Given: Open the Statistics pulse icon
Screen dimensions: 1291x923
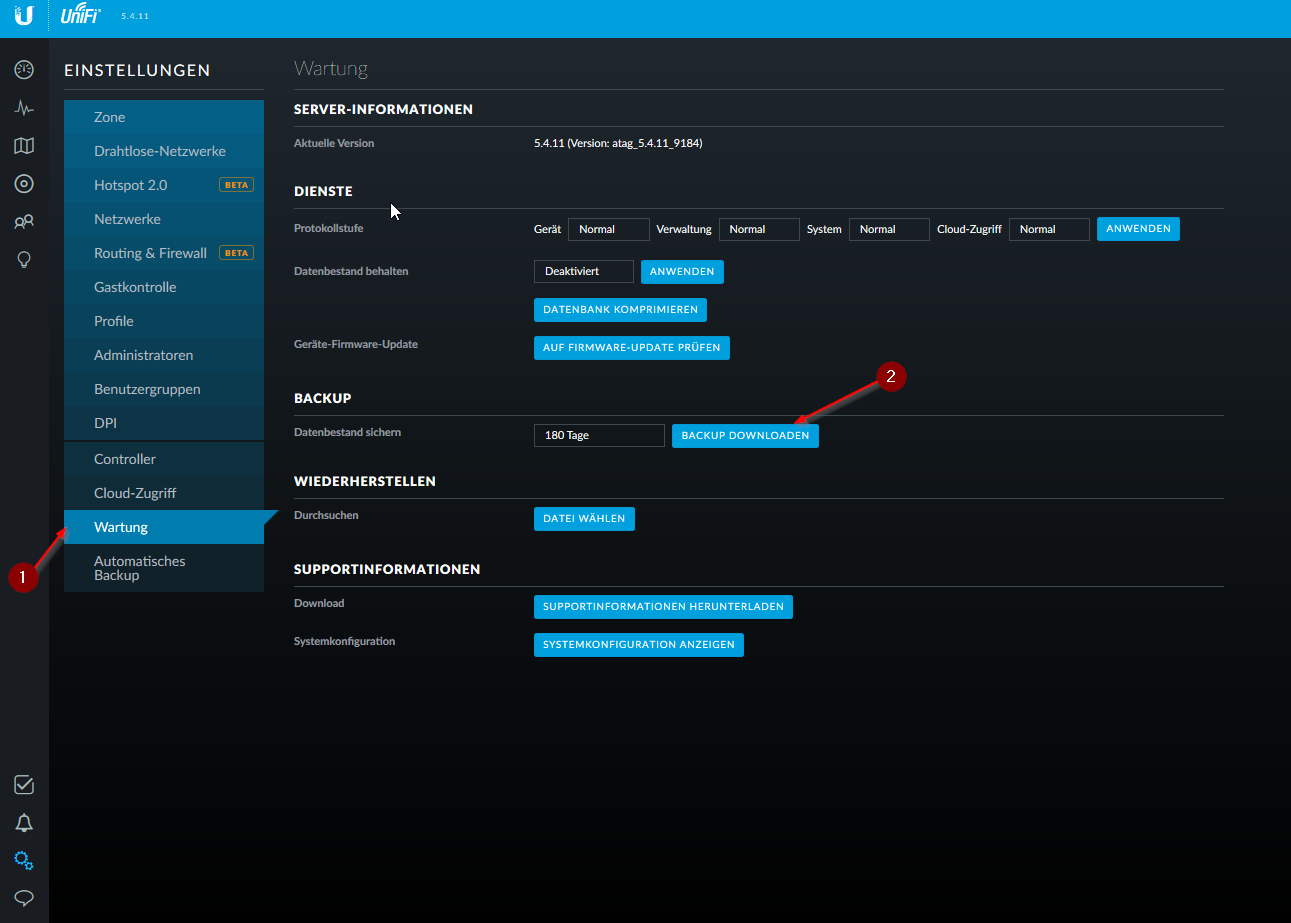Looking at the screenshot, I should tap(24, 108).
